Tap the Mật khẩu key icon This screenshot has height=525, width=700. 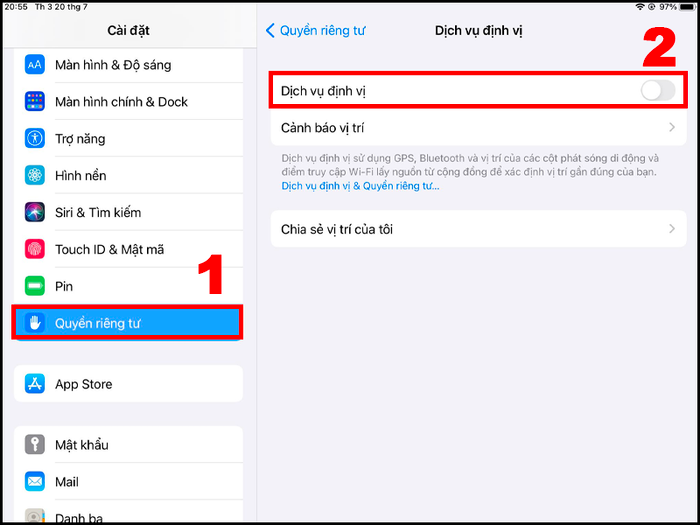coord(35,445)
